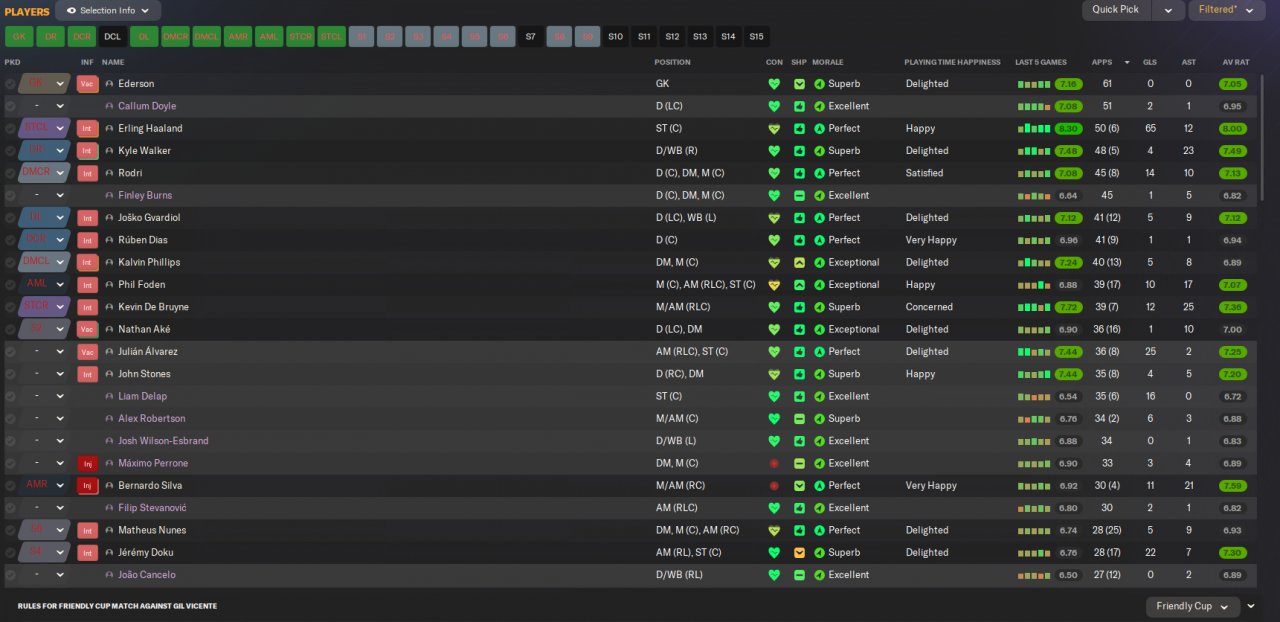1280x622 pixels.
Task: Click John Stones' Int status icon
Action: 88,374
